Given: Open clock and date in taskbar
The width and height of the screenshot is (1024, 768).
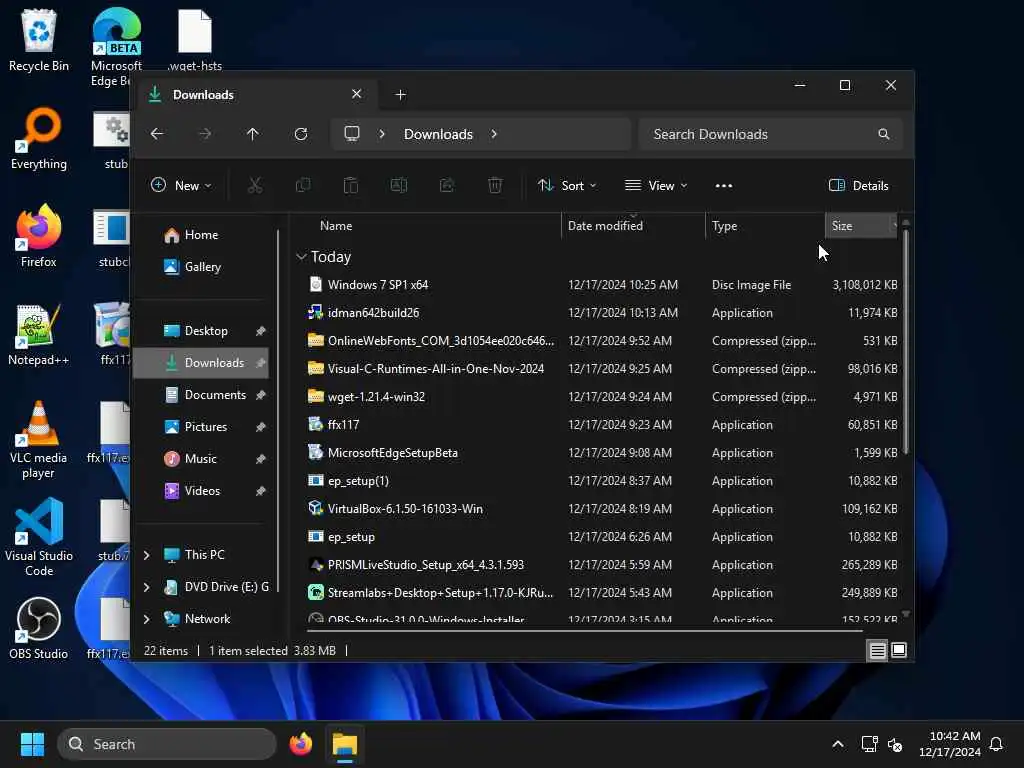Looking at the screenshot, I should 950,744.
